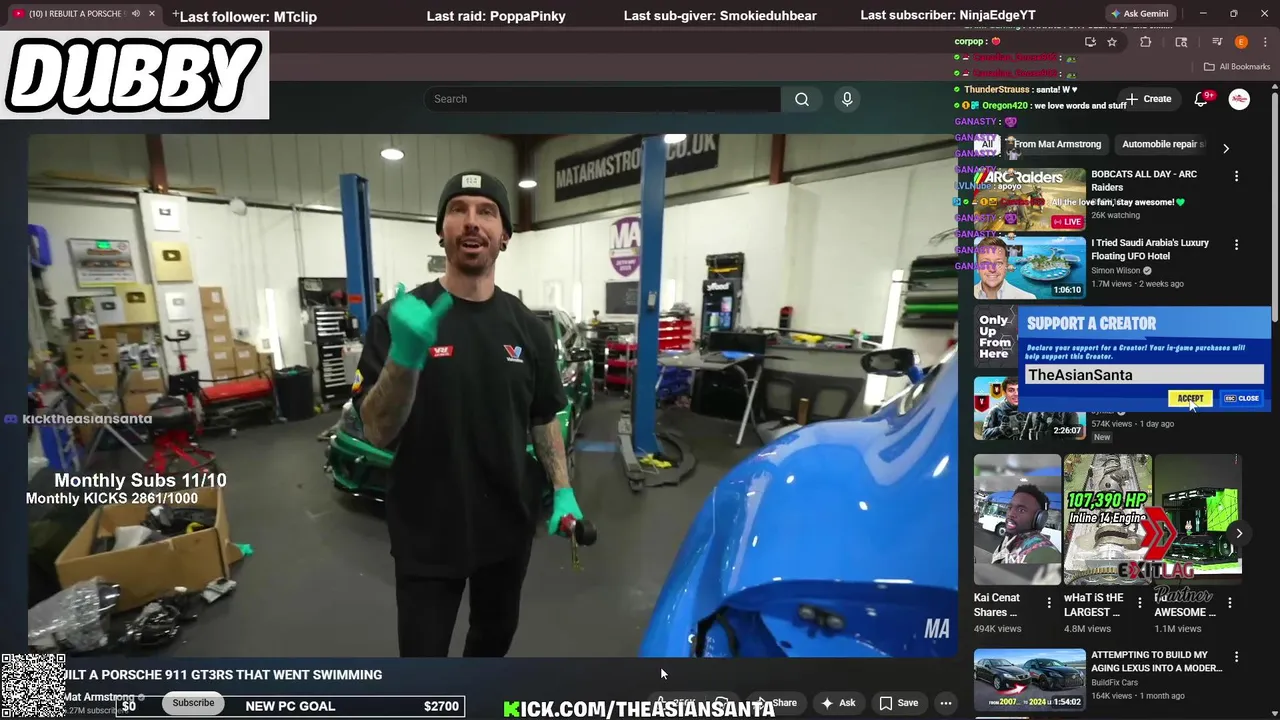Open options for Kai Cenat Shares short

1049,603
